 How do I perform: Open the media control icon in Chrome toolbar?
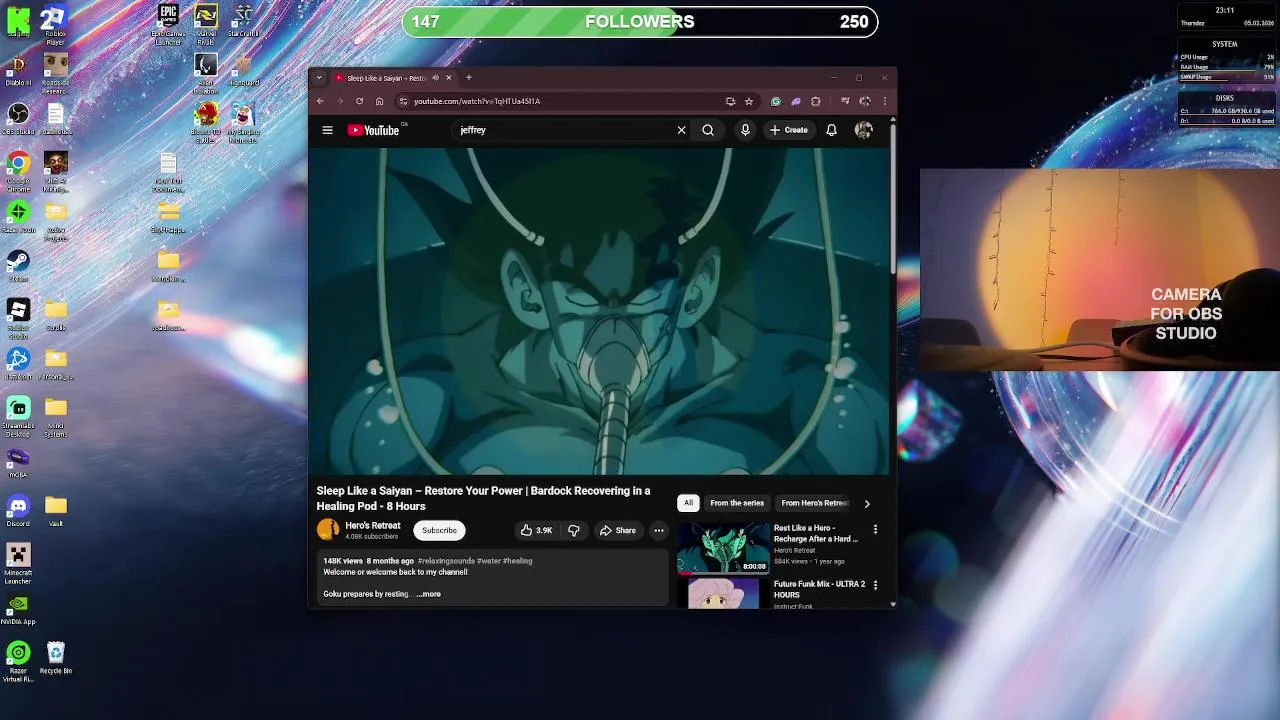(x=845, y=101)
